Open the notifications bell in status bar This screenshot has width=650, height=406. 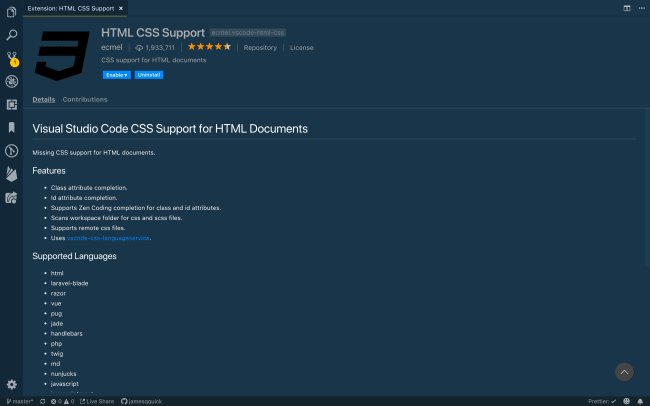click(x=639, y=400)
